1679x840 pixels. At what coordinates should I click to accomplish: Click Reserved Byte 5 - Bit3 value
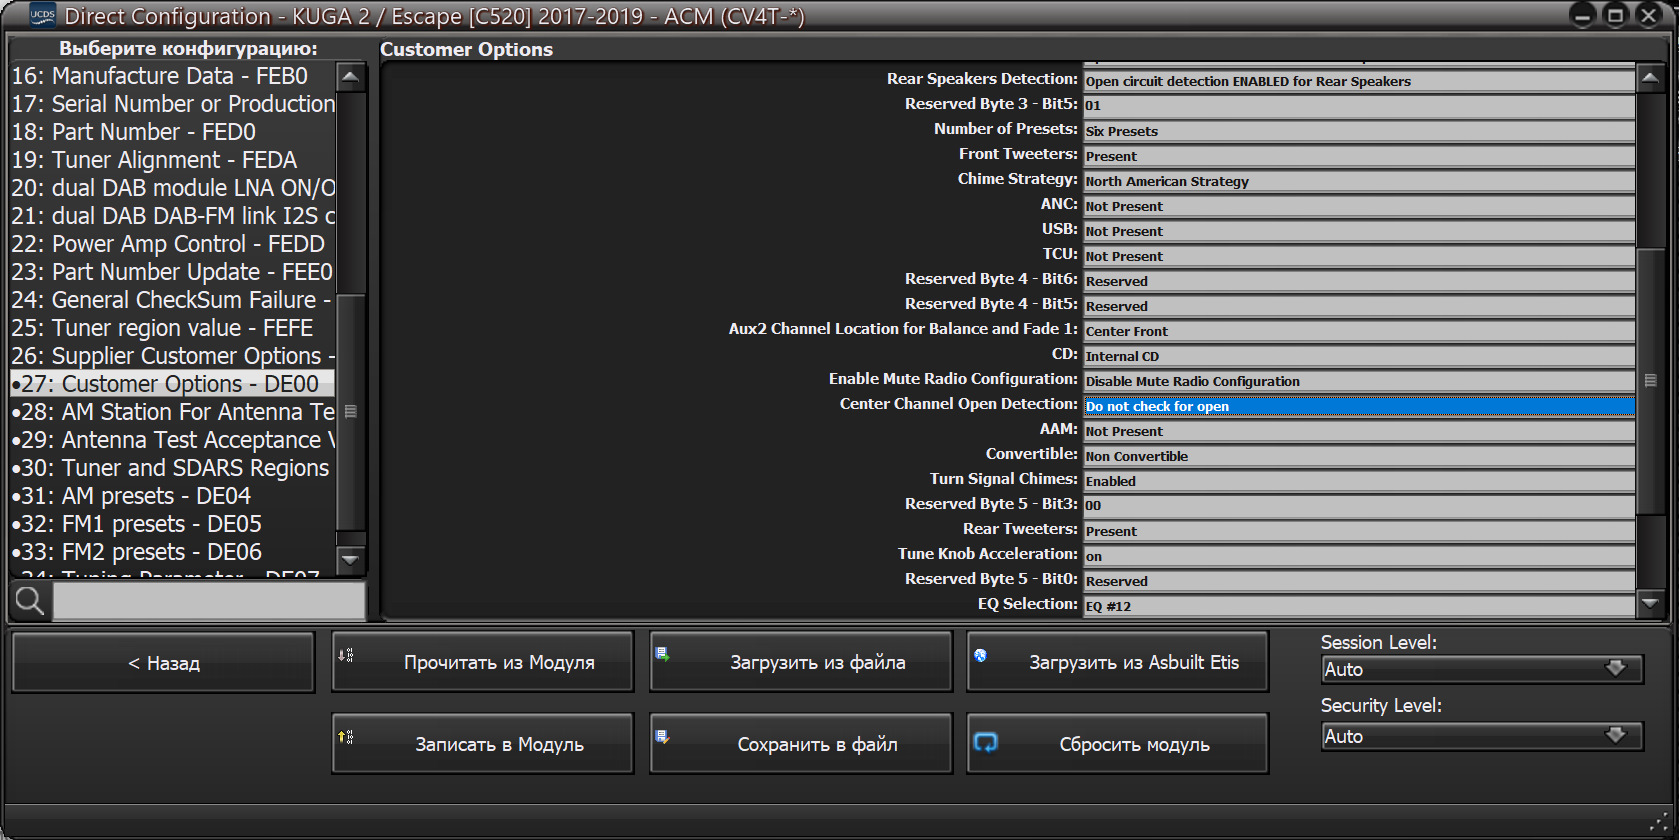click(1359, 506)
